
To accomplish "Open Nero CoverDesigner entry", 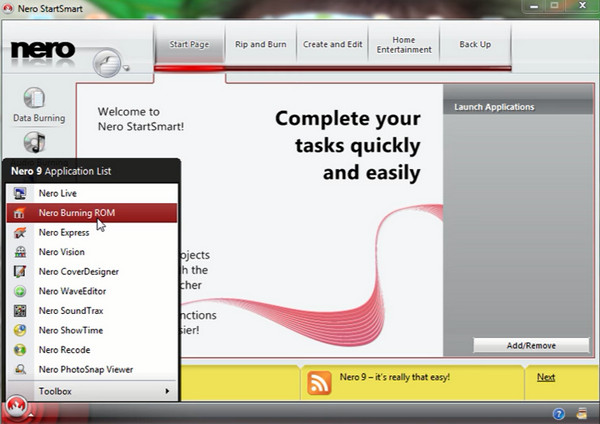I will click(x=92, y=271).
